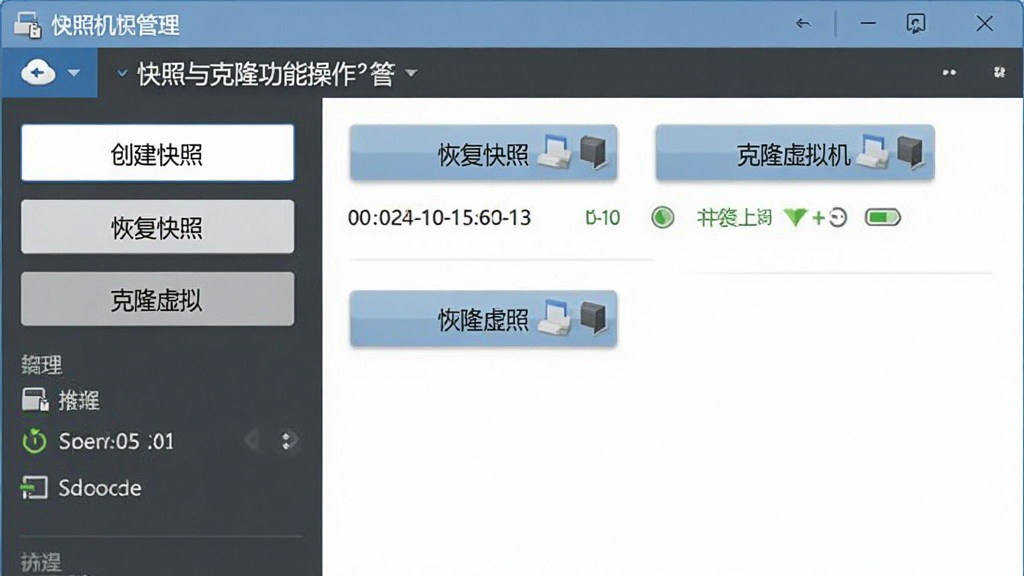This screenshot has height=576, width=1024.
Task: Click the snapshot manager app icon in title bar
Action: [x=27, y=25]
